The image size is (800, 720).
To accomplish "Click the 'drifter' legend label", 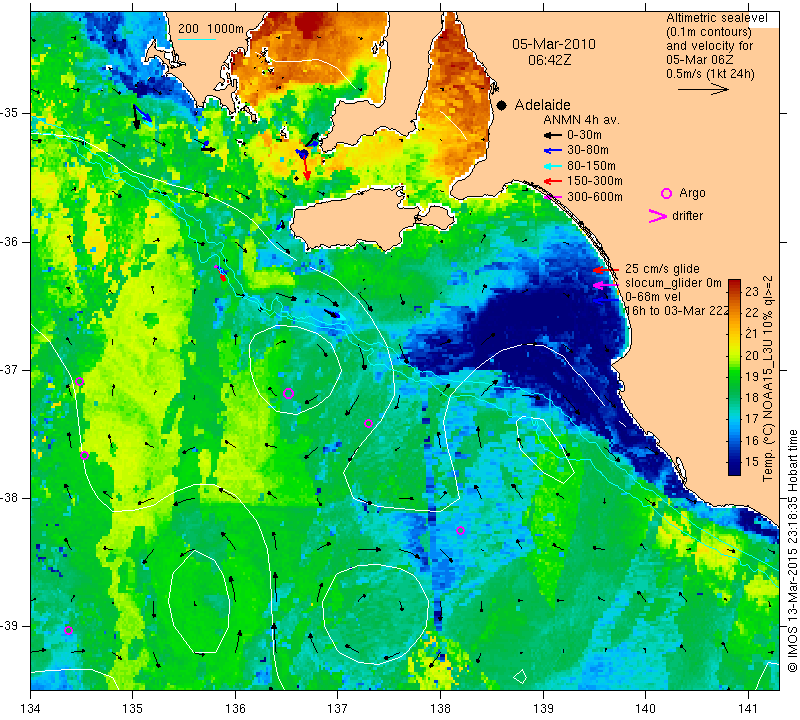I will [x=687, y=216].
